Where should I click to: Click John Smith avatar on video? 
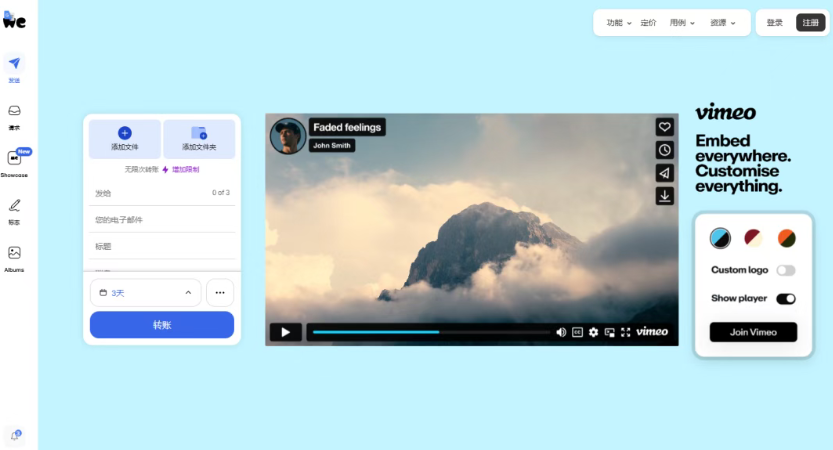coord(288,136)
